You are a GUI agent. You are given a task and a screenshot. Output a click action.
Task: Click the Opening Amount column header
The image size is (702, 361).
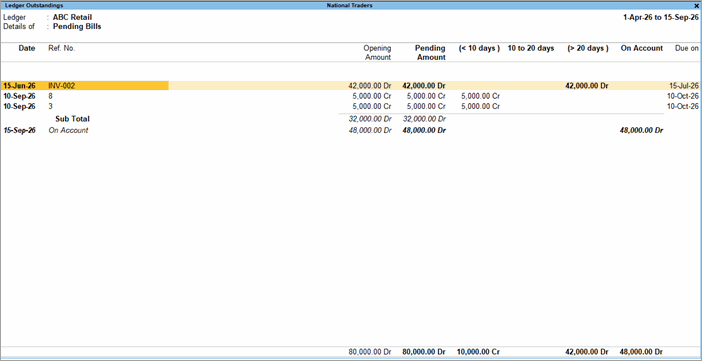tap(377, 52)
